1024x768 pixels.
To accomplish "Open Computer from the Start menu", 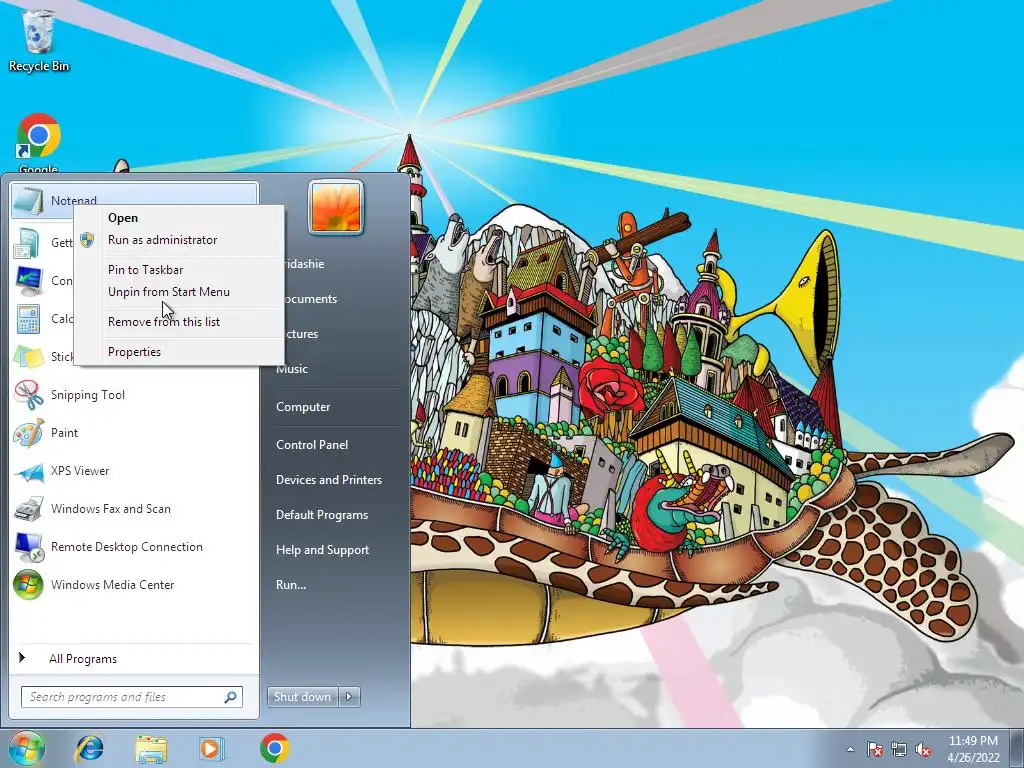I will (x=303, y=407).
